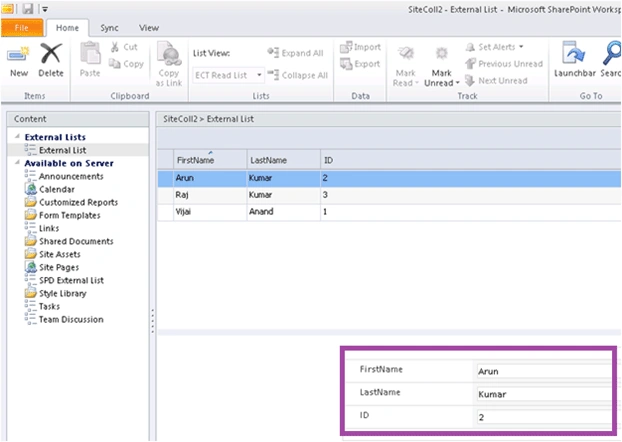Select the Vijai row in the list

pos(390,211)
